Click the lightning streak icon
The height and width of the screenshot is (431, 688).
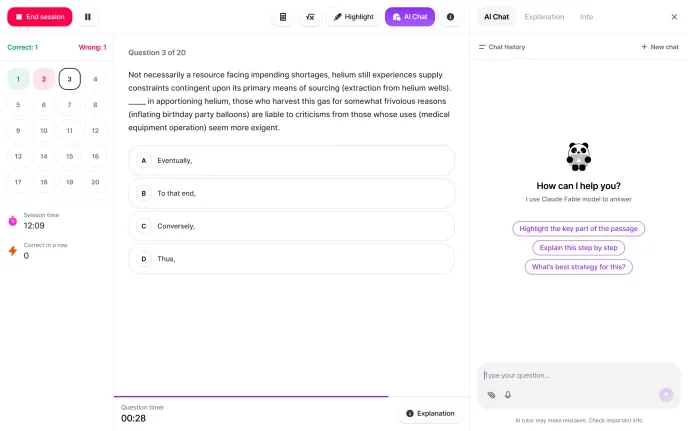click(13, 251)
